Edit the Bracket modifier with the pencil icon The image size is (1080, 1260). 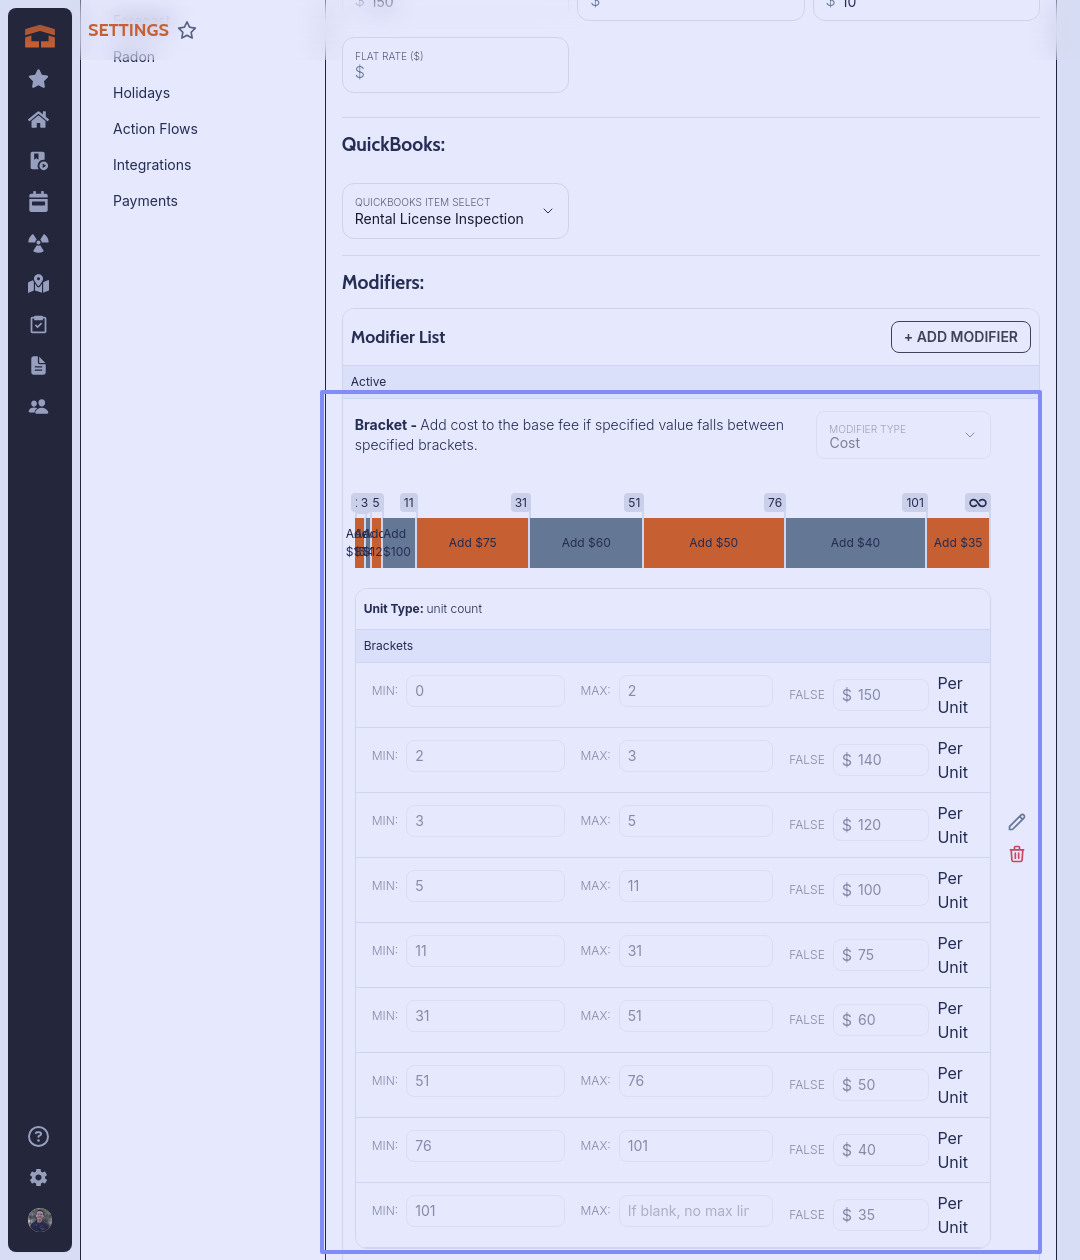click(x=1017, y=822)
